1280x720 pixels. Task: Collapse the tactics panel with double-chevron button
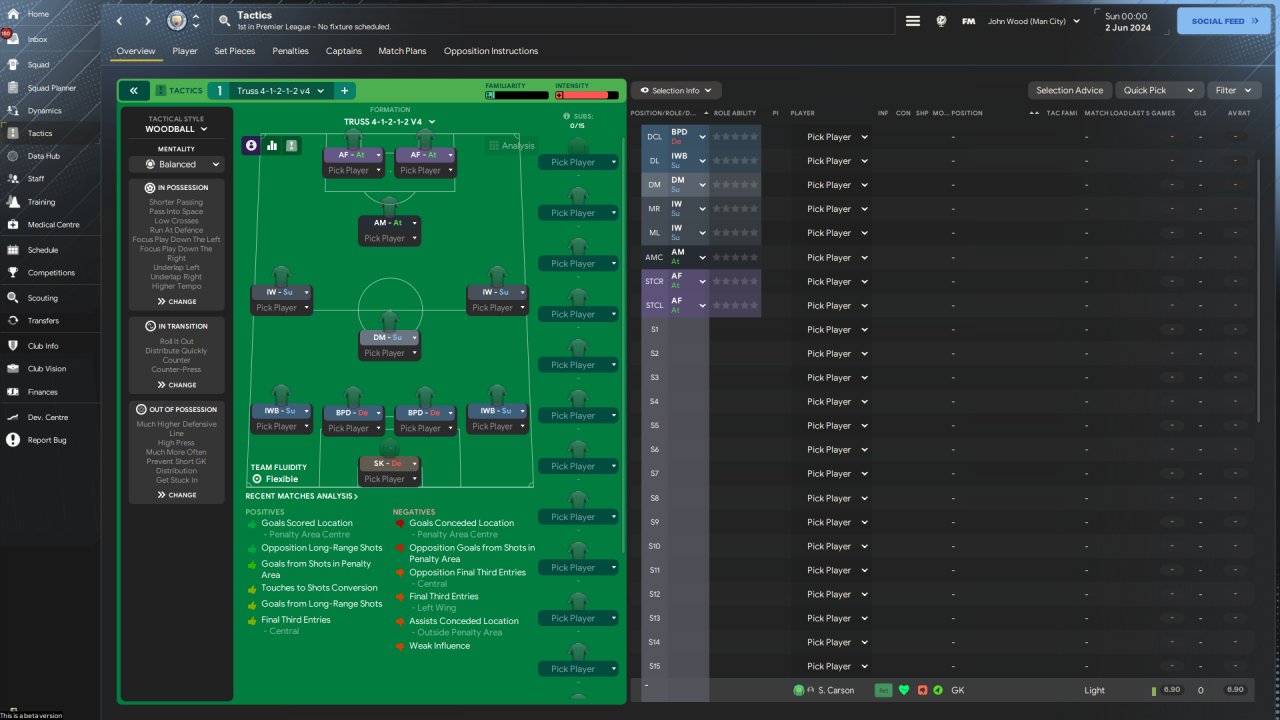133,91
